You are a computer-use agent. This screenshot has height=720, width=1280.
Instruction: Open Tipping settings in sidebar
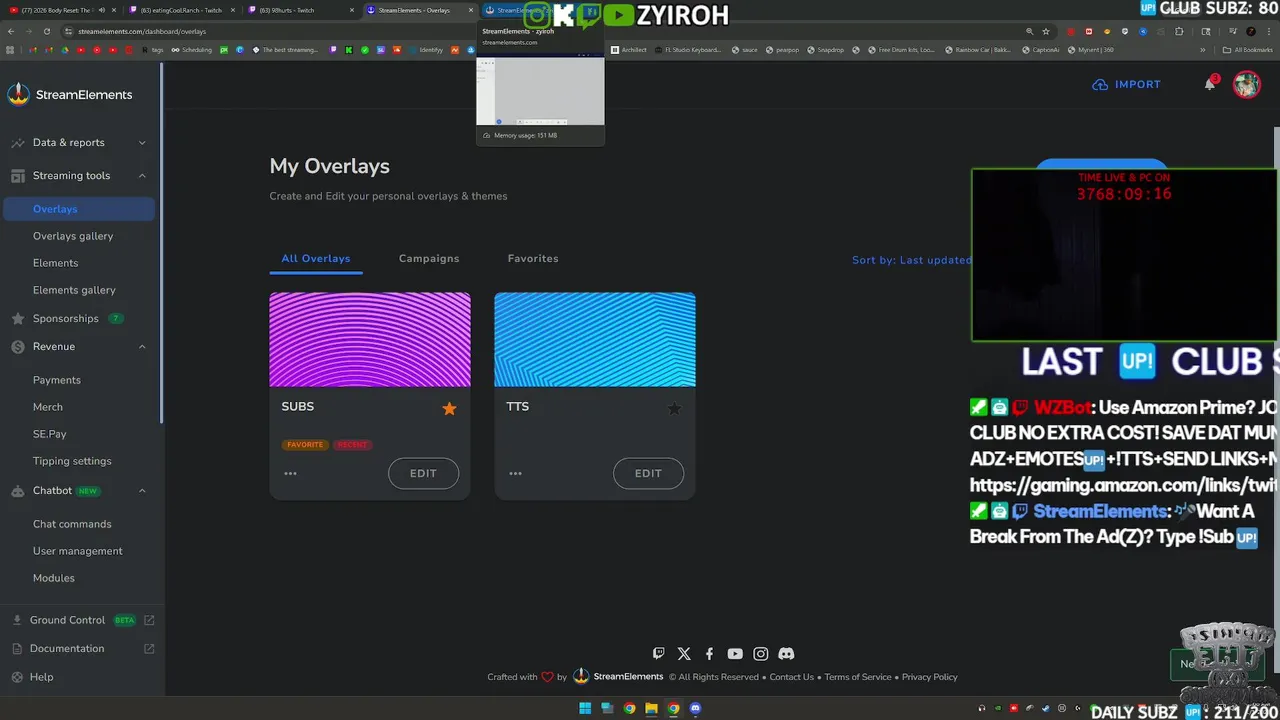click(72, 461)
